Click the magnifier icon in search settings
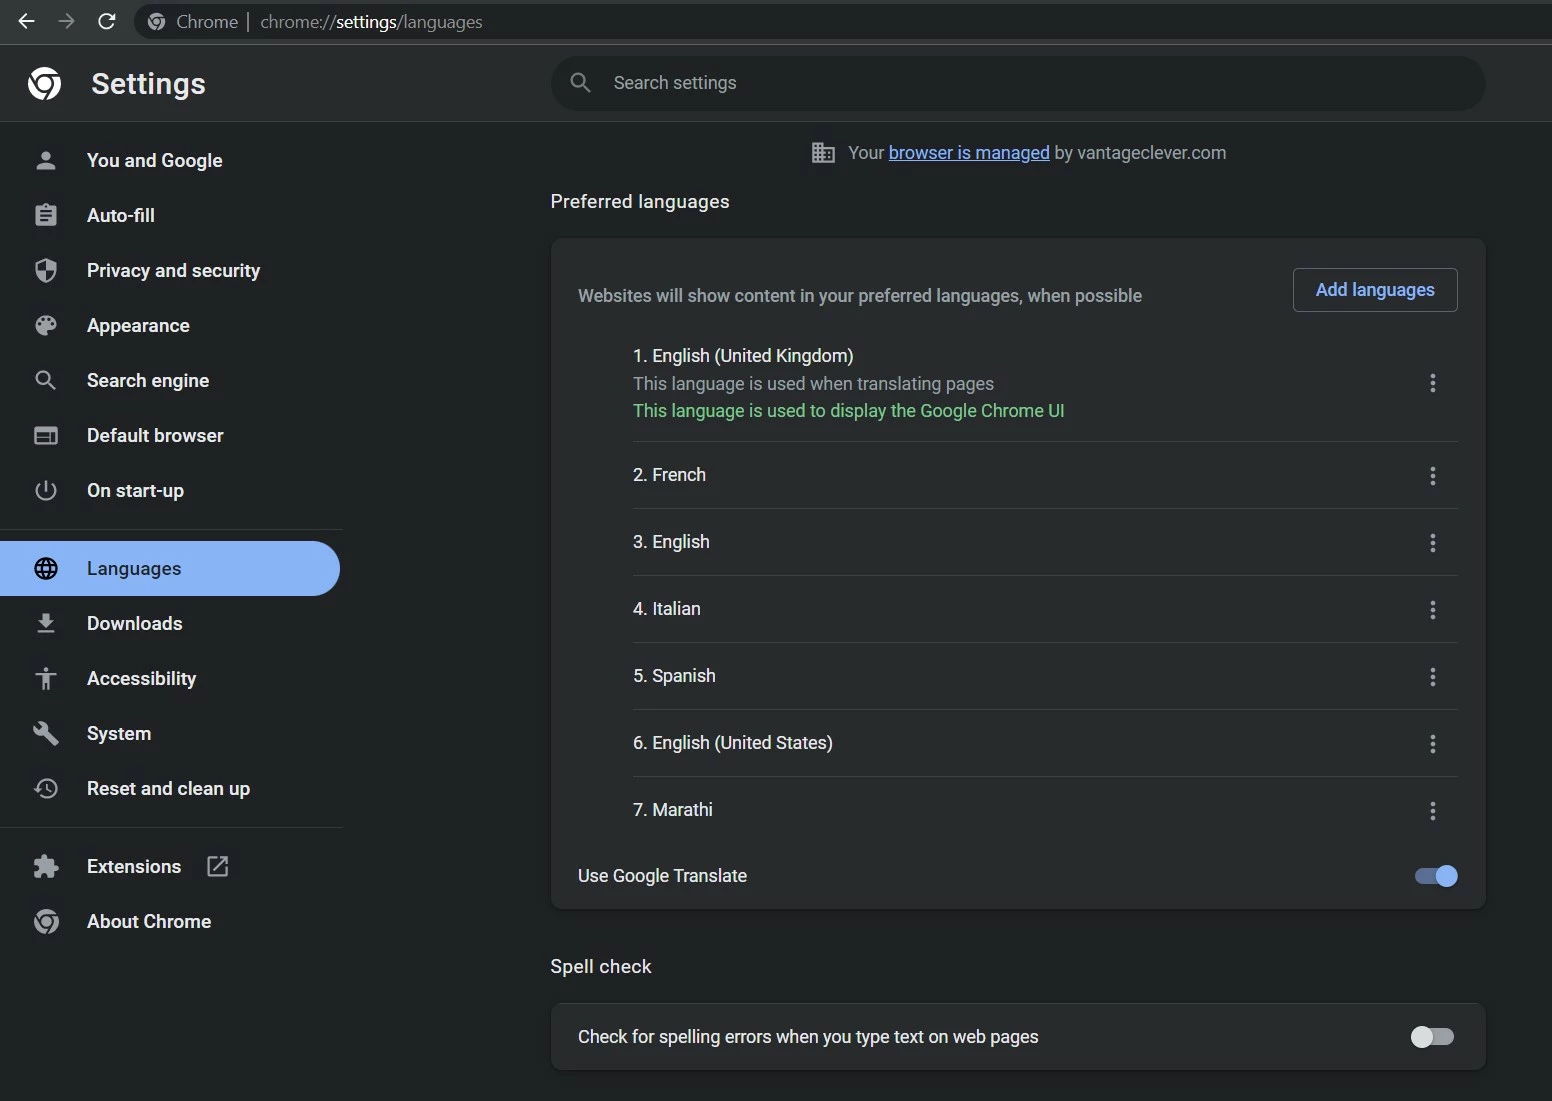The height and width of the screenshot is (1101, 1552). (x=580, y=82)
